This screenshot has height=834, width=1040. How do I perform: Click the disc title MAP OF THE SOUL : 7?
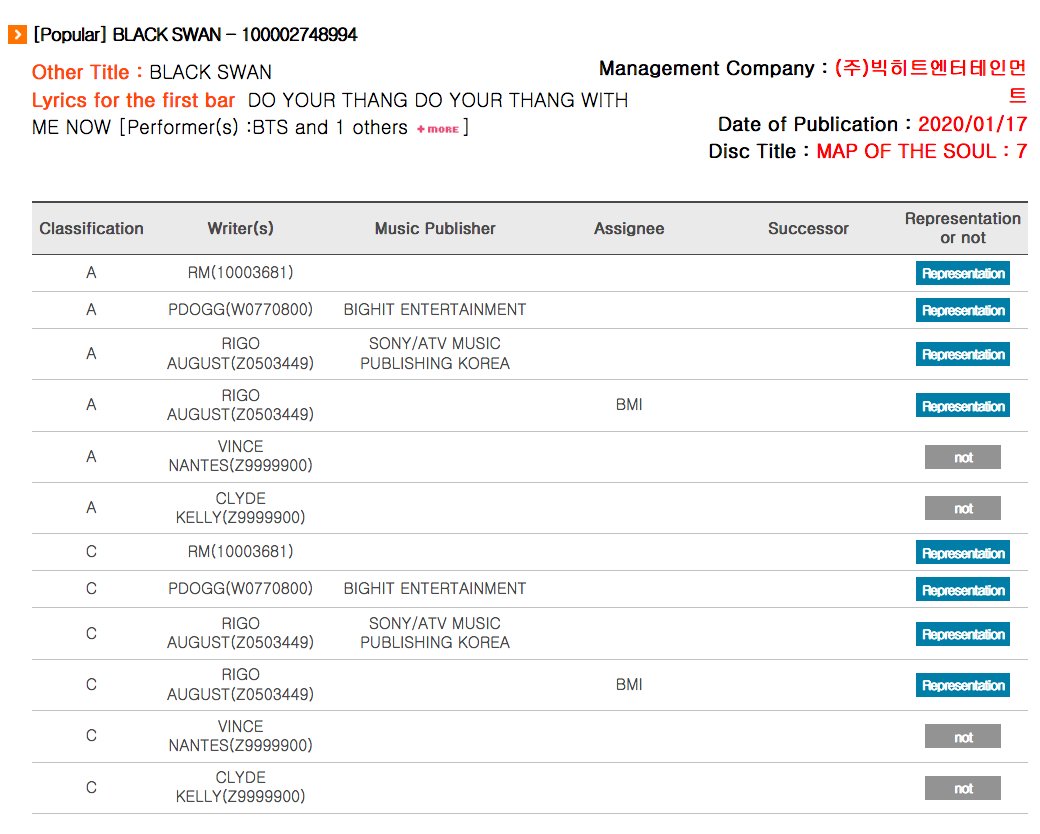(921, 151)
